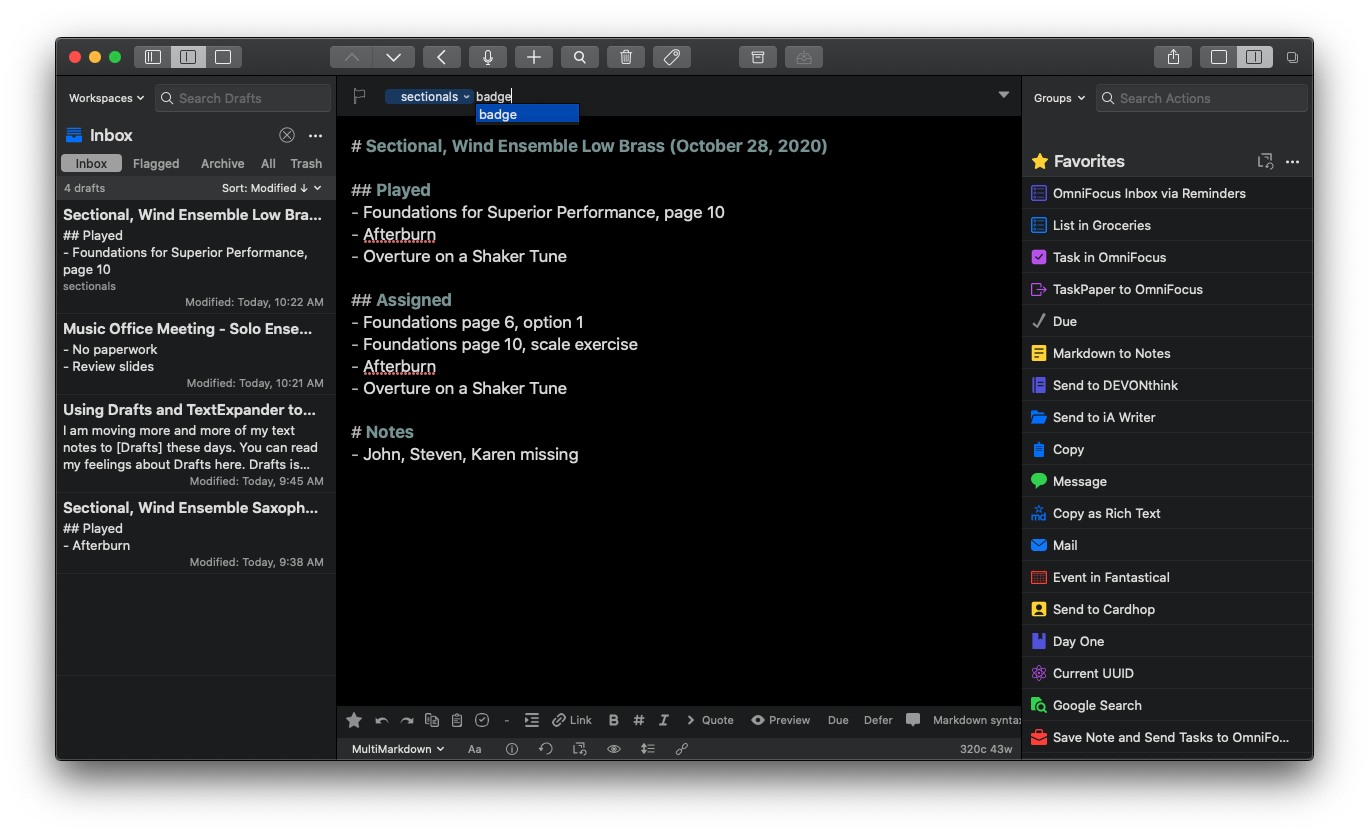Toggle link mode chain icon in status bar

tap(682, 749)
